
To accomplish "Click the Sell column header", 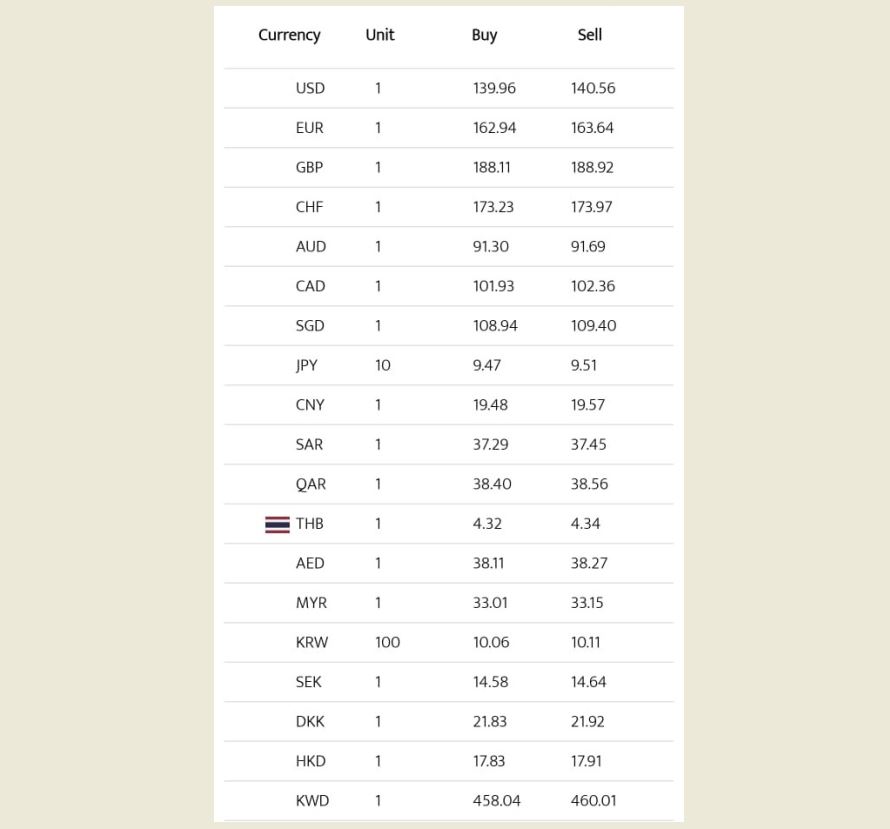I will click(x=590, y=35).
